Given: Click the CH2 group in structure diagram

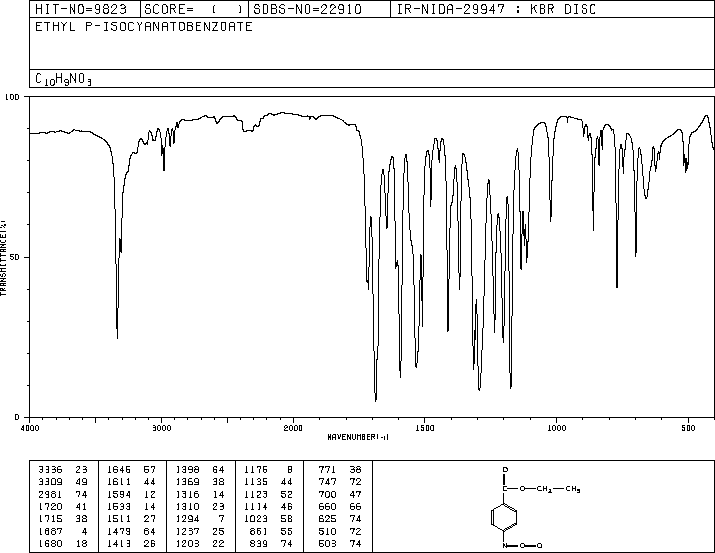Looking at the screenshot, I should coord(544,489).
